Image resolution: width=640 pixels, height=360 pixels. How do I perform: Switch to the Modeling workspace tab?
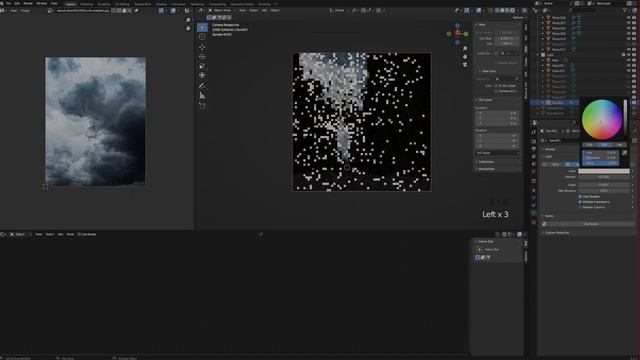86,4
